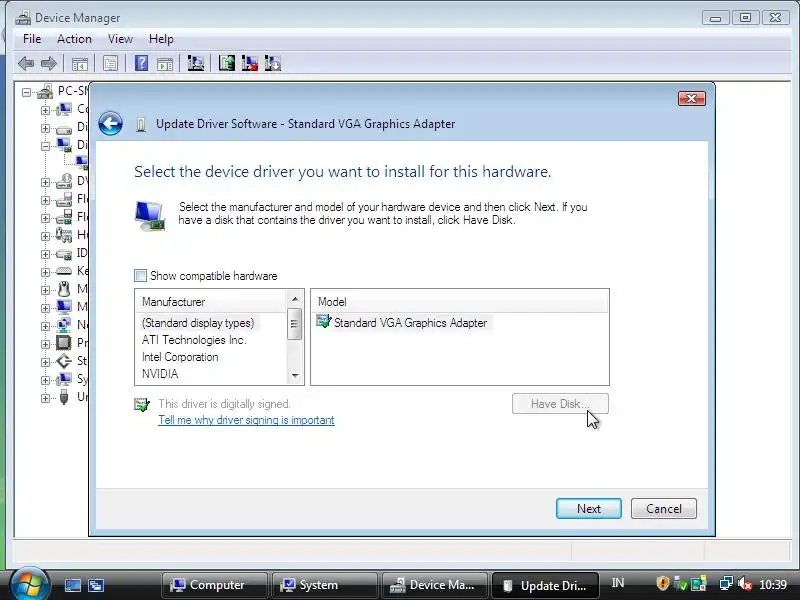The width and height of the screenshot is (800, 600).
Task: Select the display adapter child device icon
Action: point(82,163)
